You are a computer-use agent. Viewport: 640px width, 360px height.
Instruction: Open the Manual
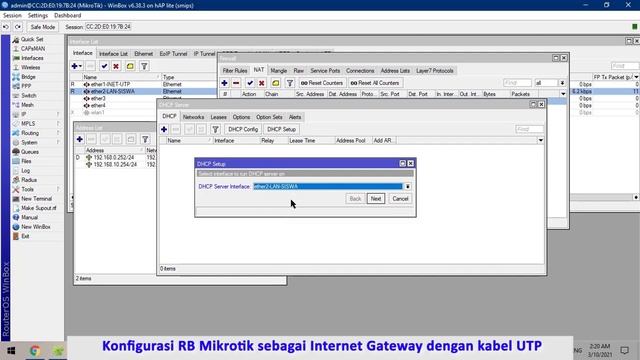pyautogui.click(x=29, y=218)
